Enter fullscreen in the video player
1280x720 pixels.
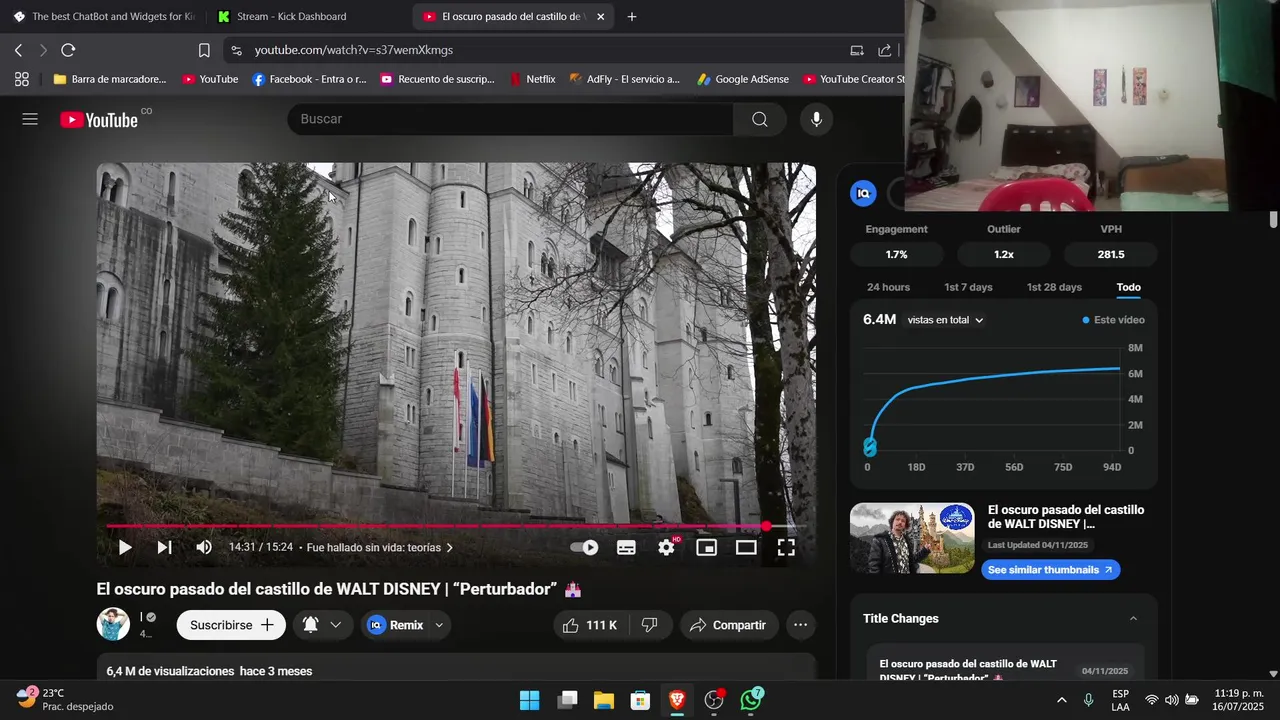click(786, 547)
